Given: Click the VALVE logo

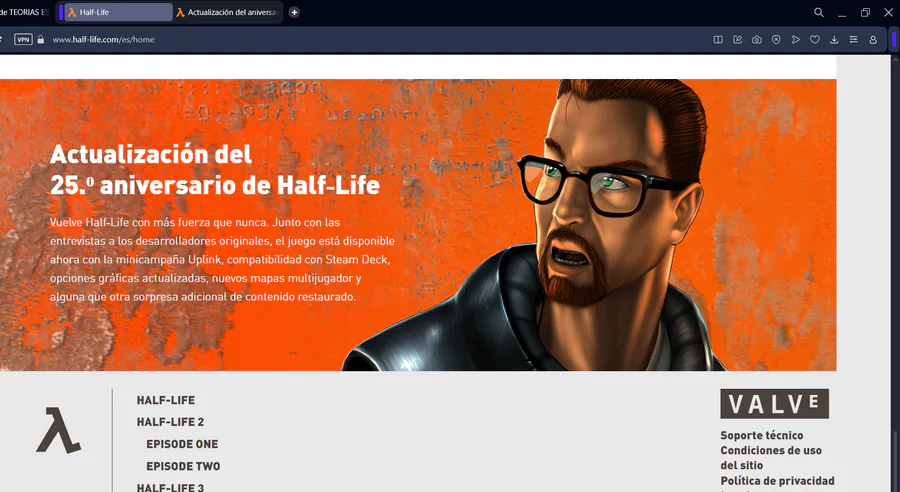Looking at the screenshot, I should [x=774, y=404].
